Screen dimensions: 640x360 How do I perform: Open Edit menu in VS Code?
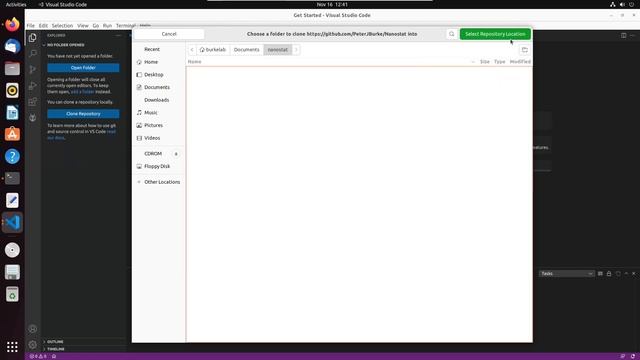[43, 25]
